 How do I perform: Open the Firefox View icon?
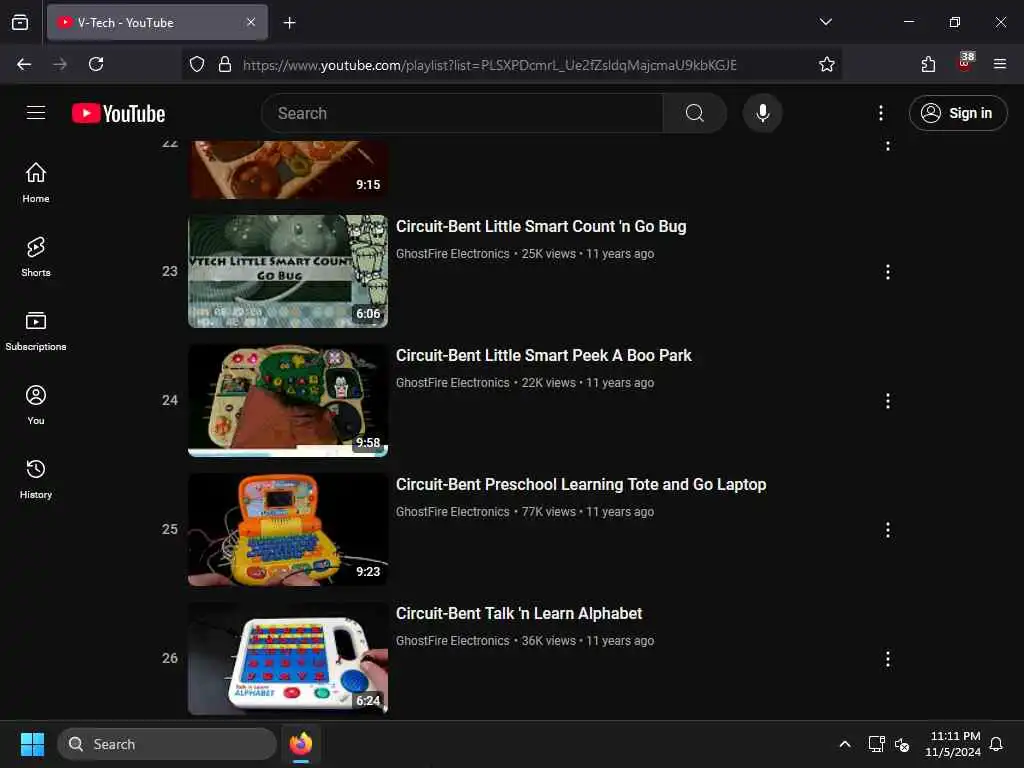[20, 22]
